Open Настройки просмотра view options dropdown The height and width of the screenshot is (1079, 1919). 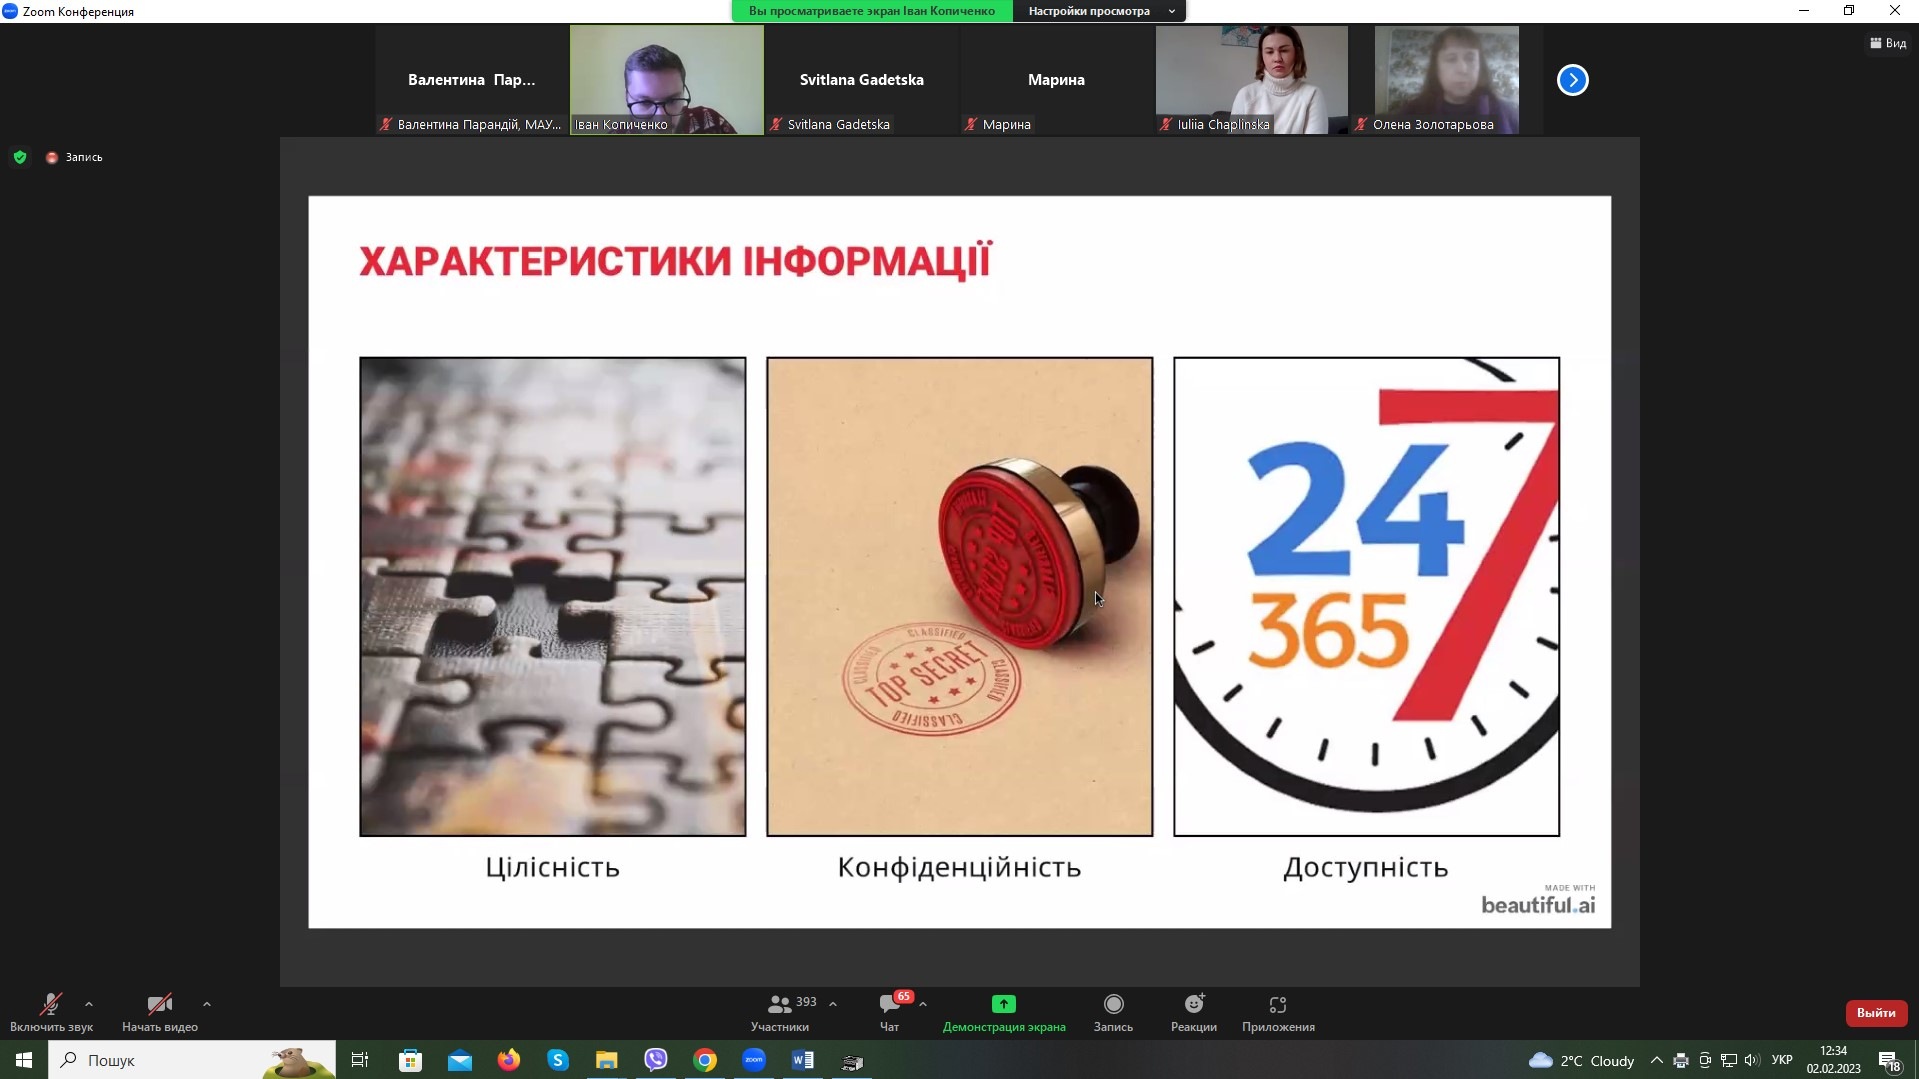[x=1099, y=11]
